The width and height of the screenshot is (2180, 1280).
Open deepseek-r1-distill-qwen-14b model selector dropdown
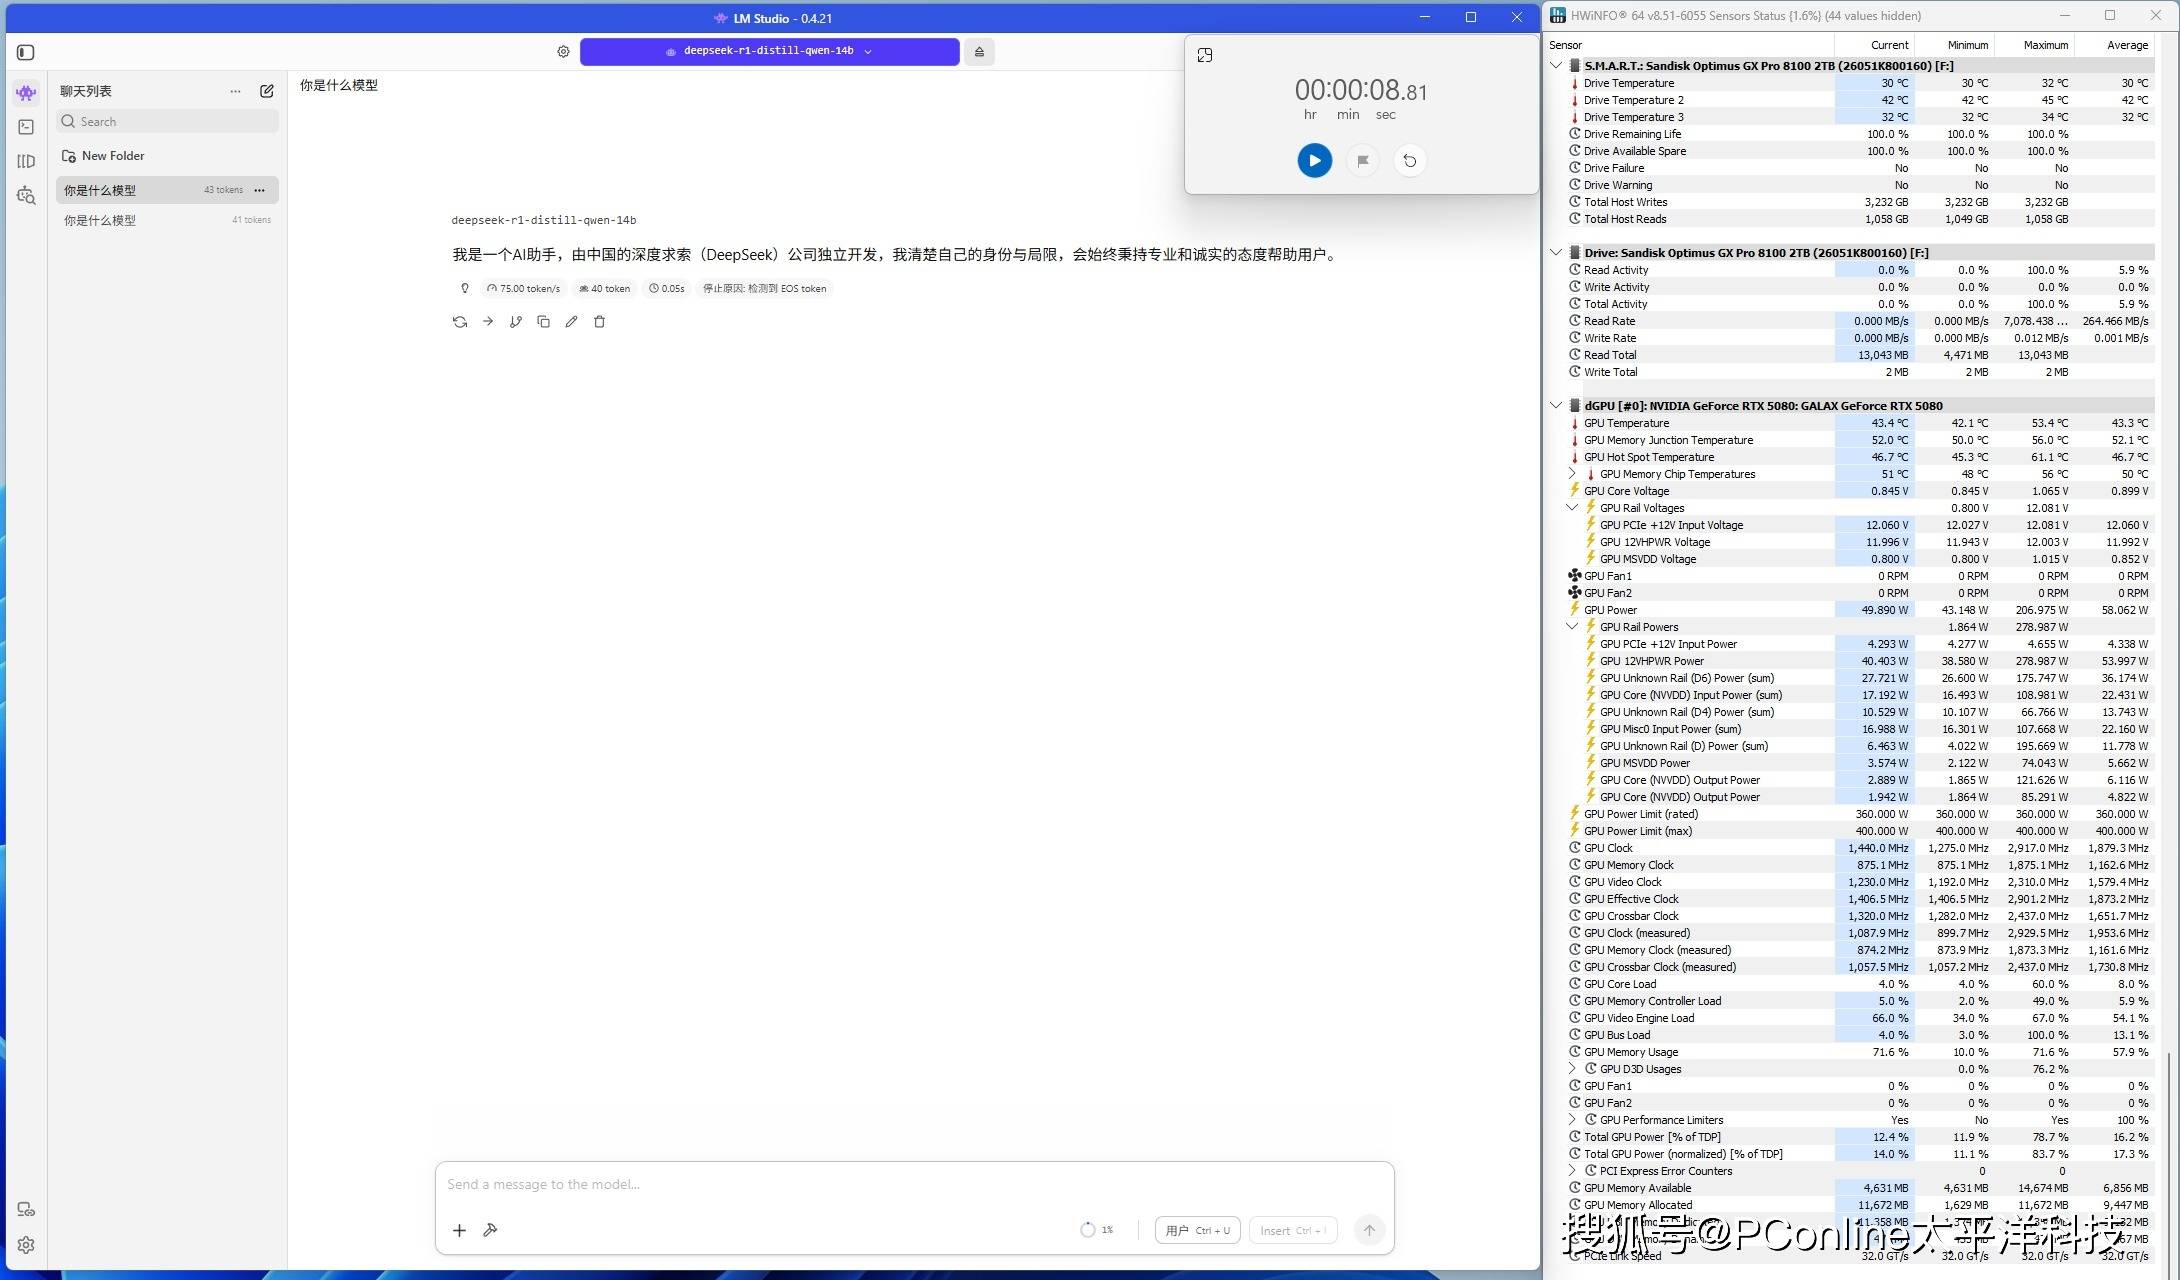click(769, 51)
